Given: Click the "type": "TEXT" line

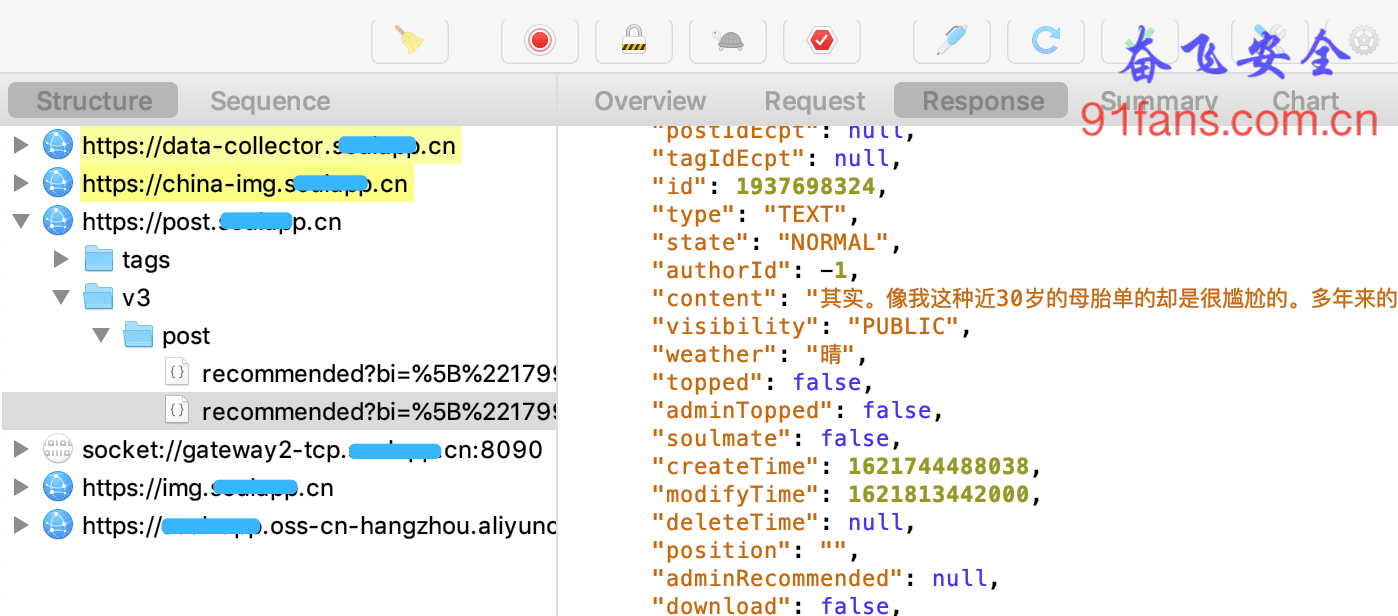Looking at the screenshot, I should pyautogui.click(x=755, y=214).
